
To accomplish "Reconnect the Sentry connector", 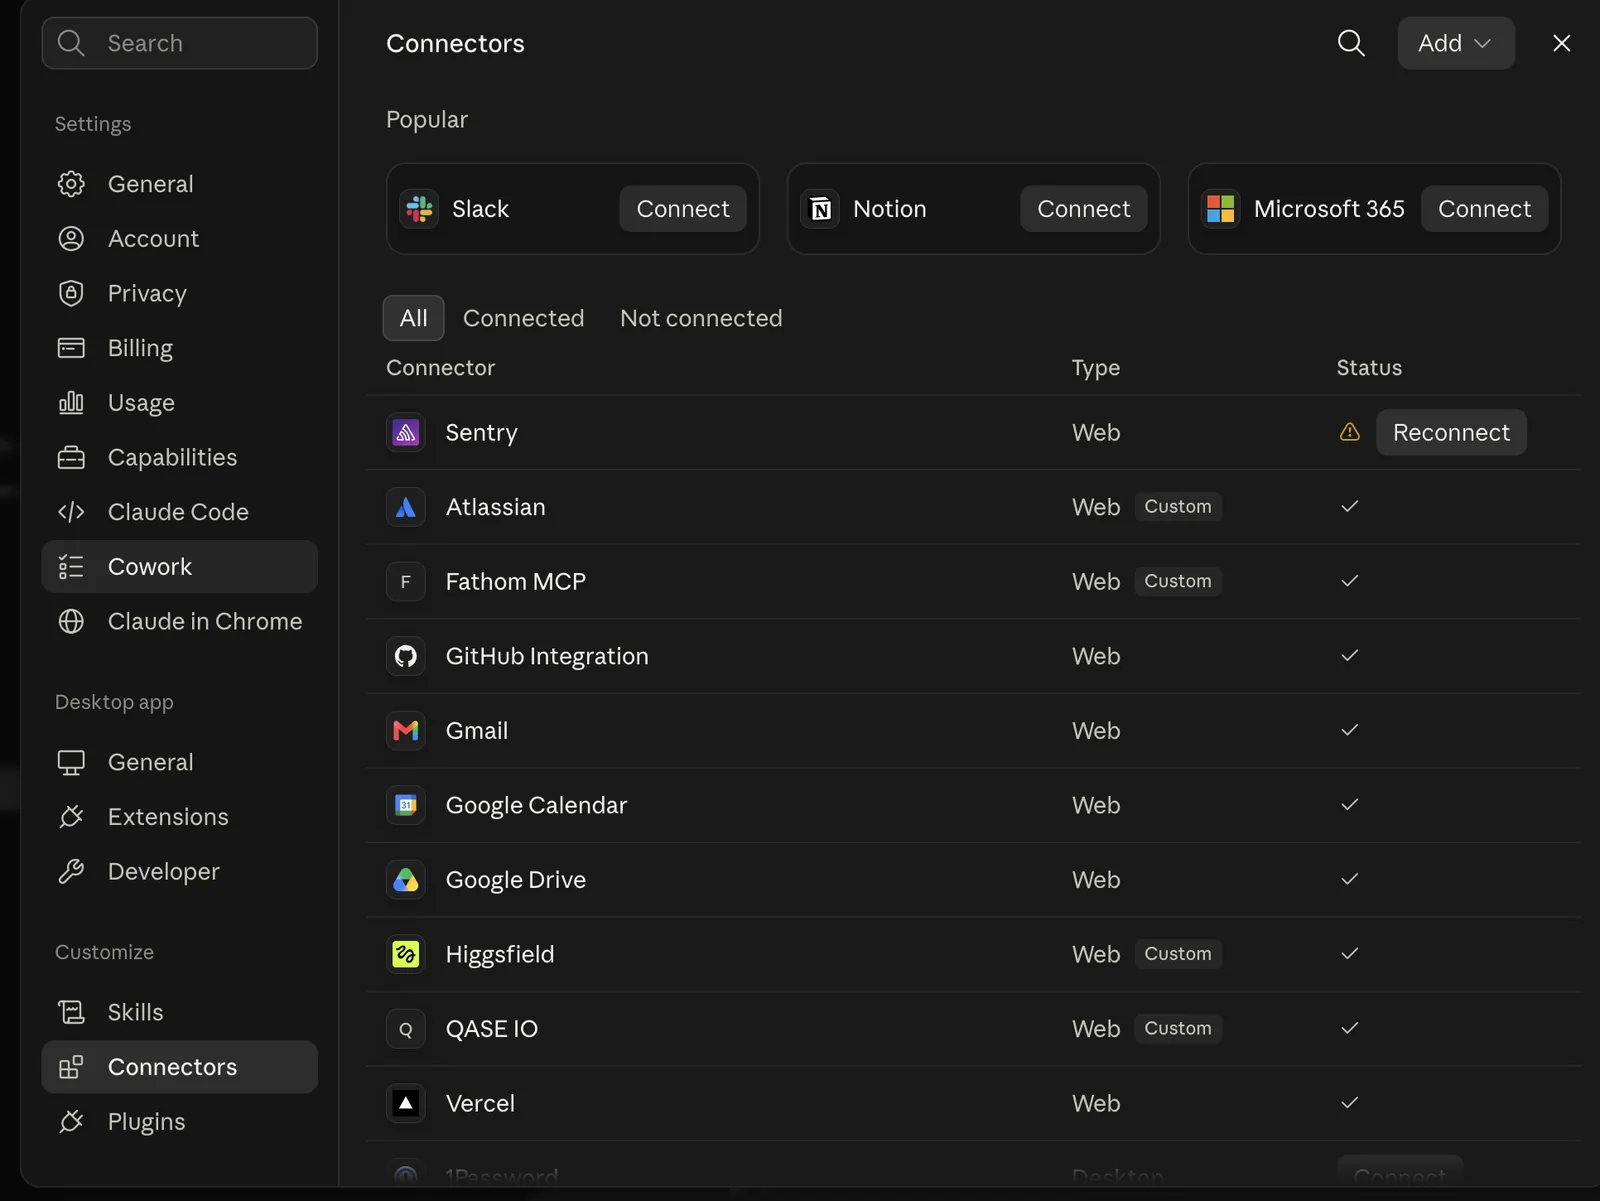I will click(x=1451, y=433).
